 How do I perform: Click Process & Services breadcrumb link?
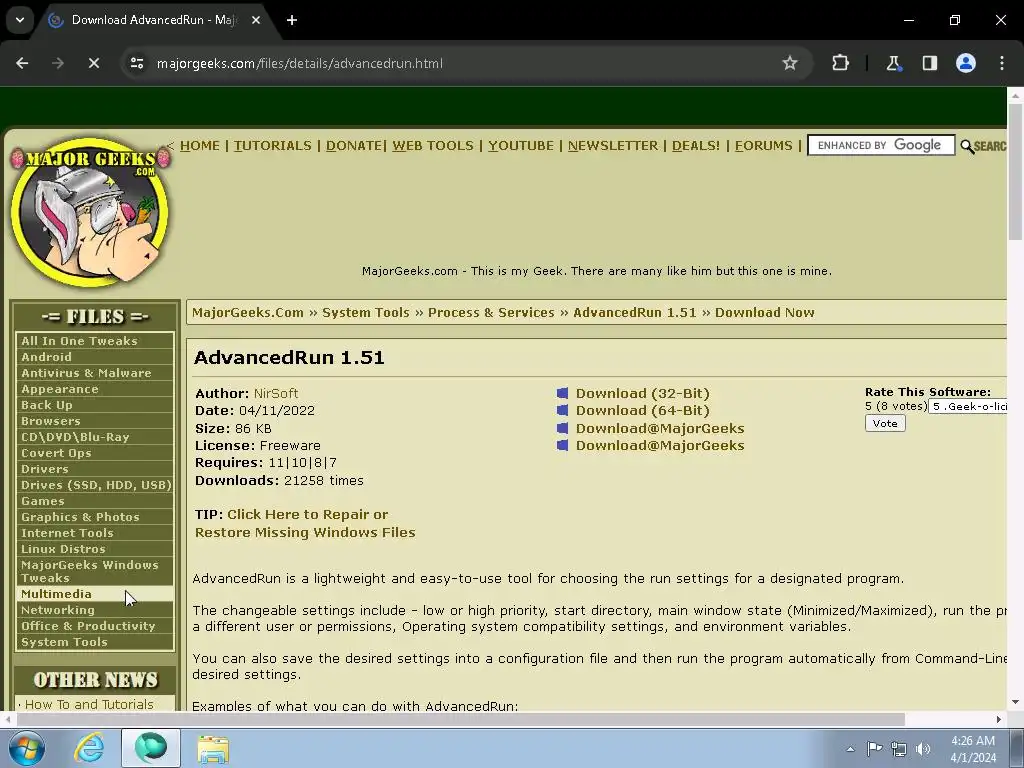click(x=491, y=312)
